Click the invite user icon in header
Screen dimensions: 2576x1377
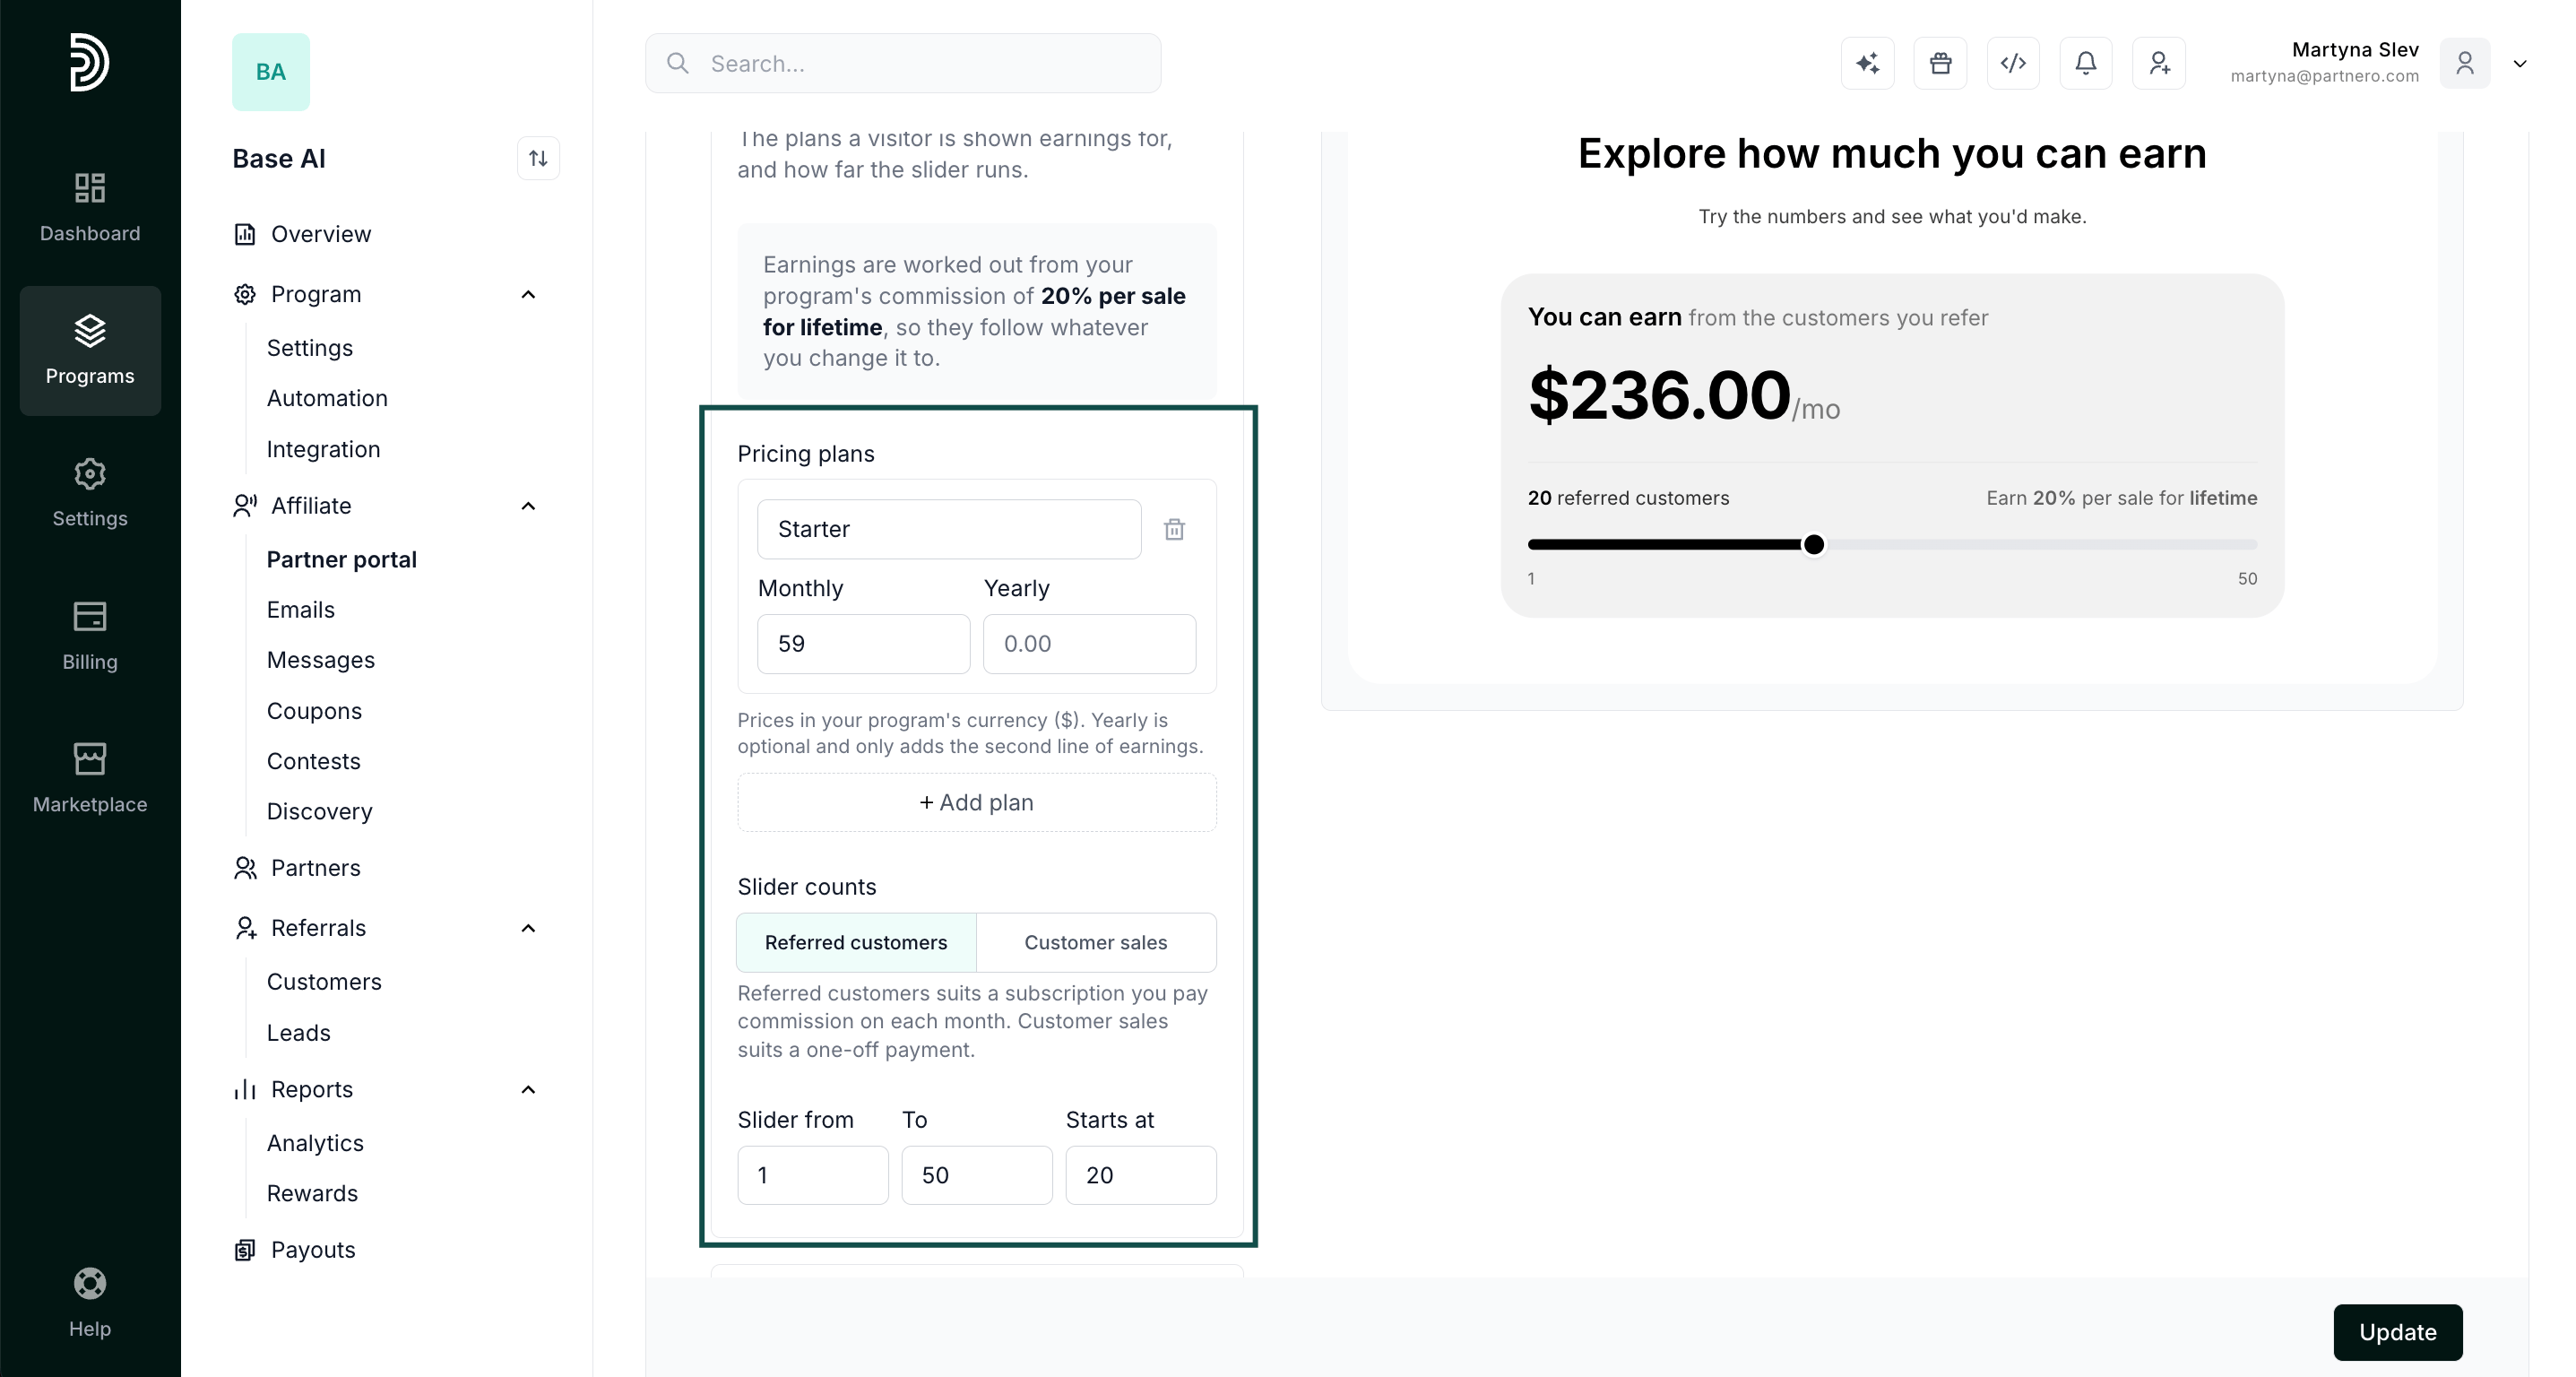(2159, 63)
